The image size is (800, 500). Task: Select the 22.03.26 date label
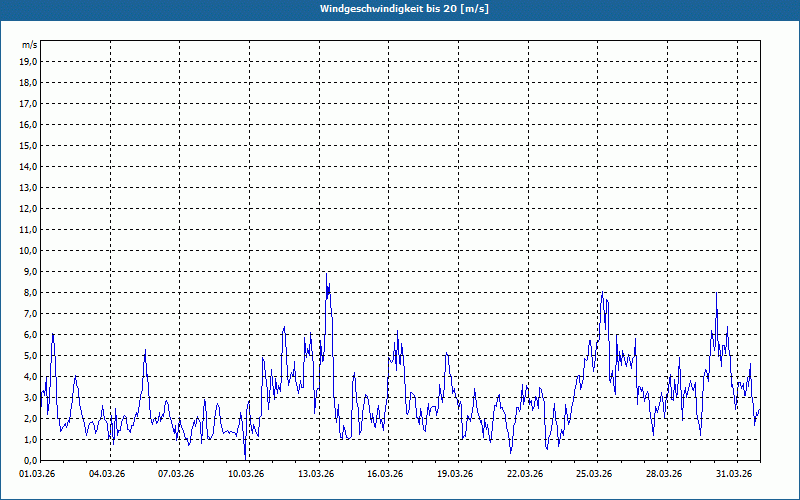[525, 474]
